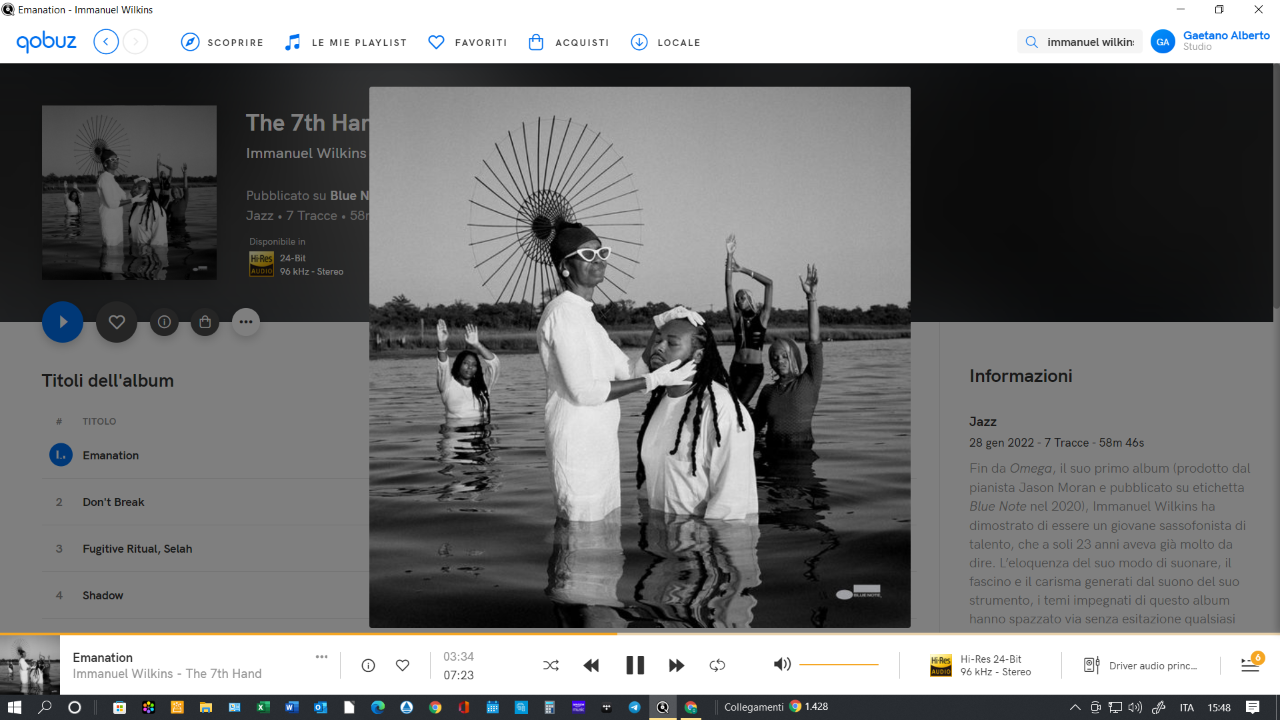1280x720 pixels.
Task: Open the Locale downloads section
Action: 665,42
